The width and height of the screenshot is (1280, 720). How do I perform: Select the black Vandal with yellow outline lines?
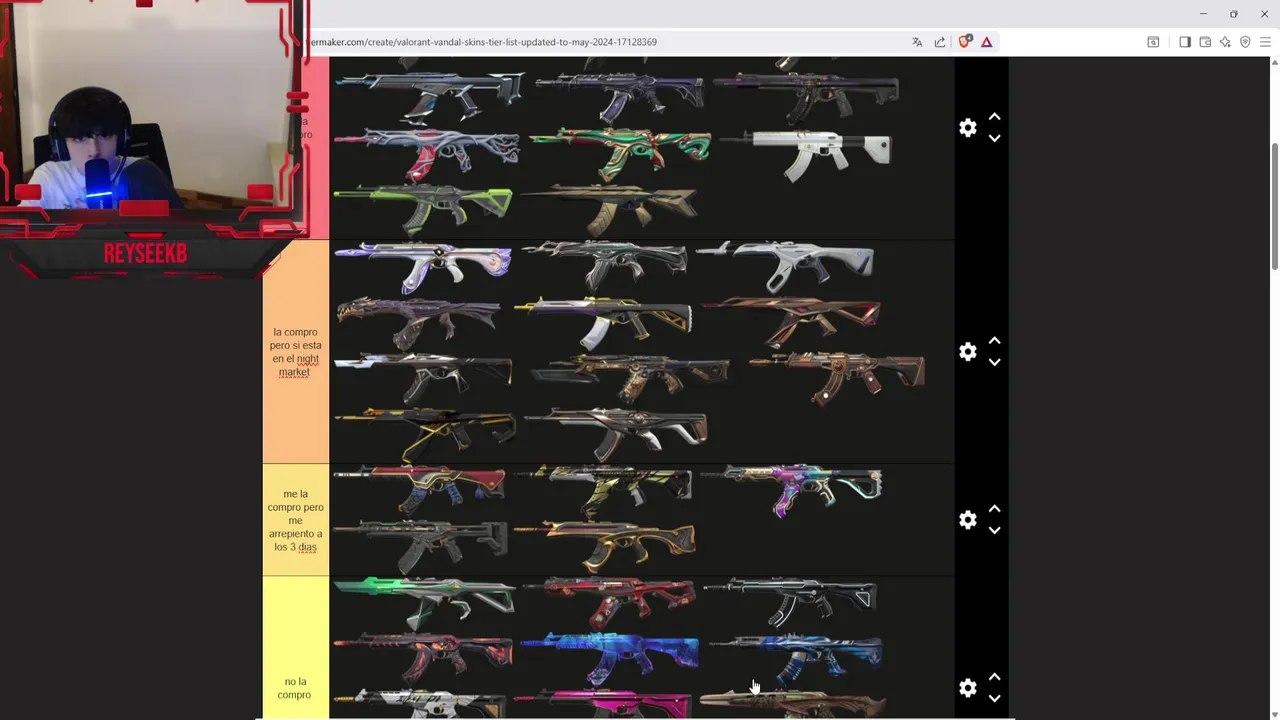pyautogui.click(x=424, y=433)
